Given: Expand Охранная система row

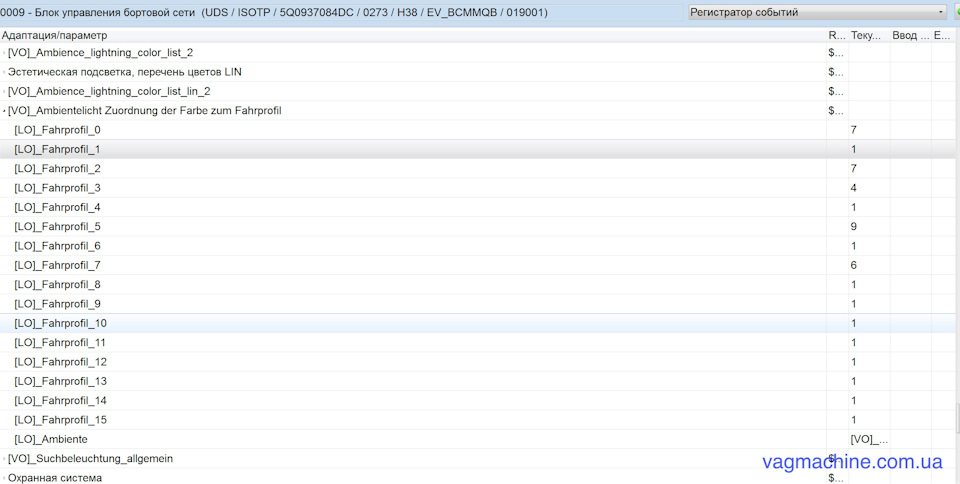Looking at the screenshot, I should click(4, 478).
